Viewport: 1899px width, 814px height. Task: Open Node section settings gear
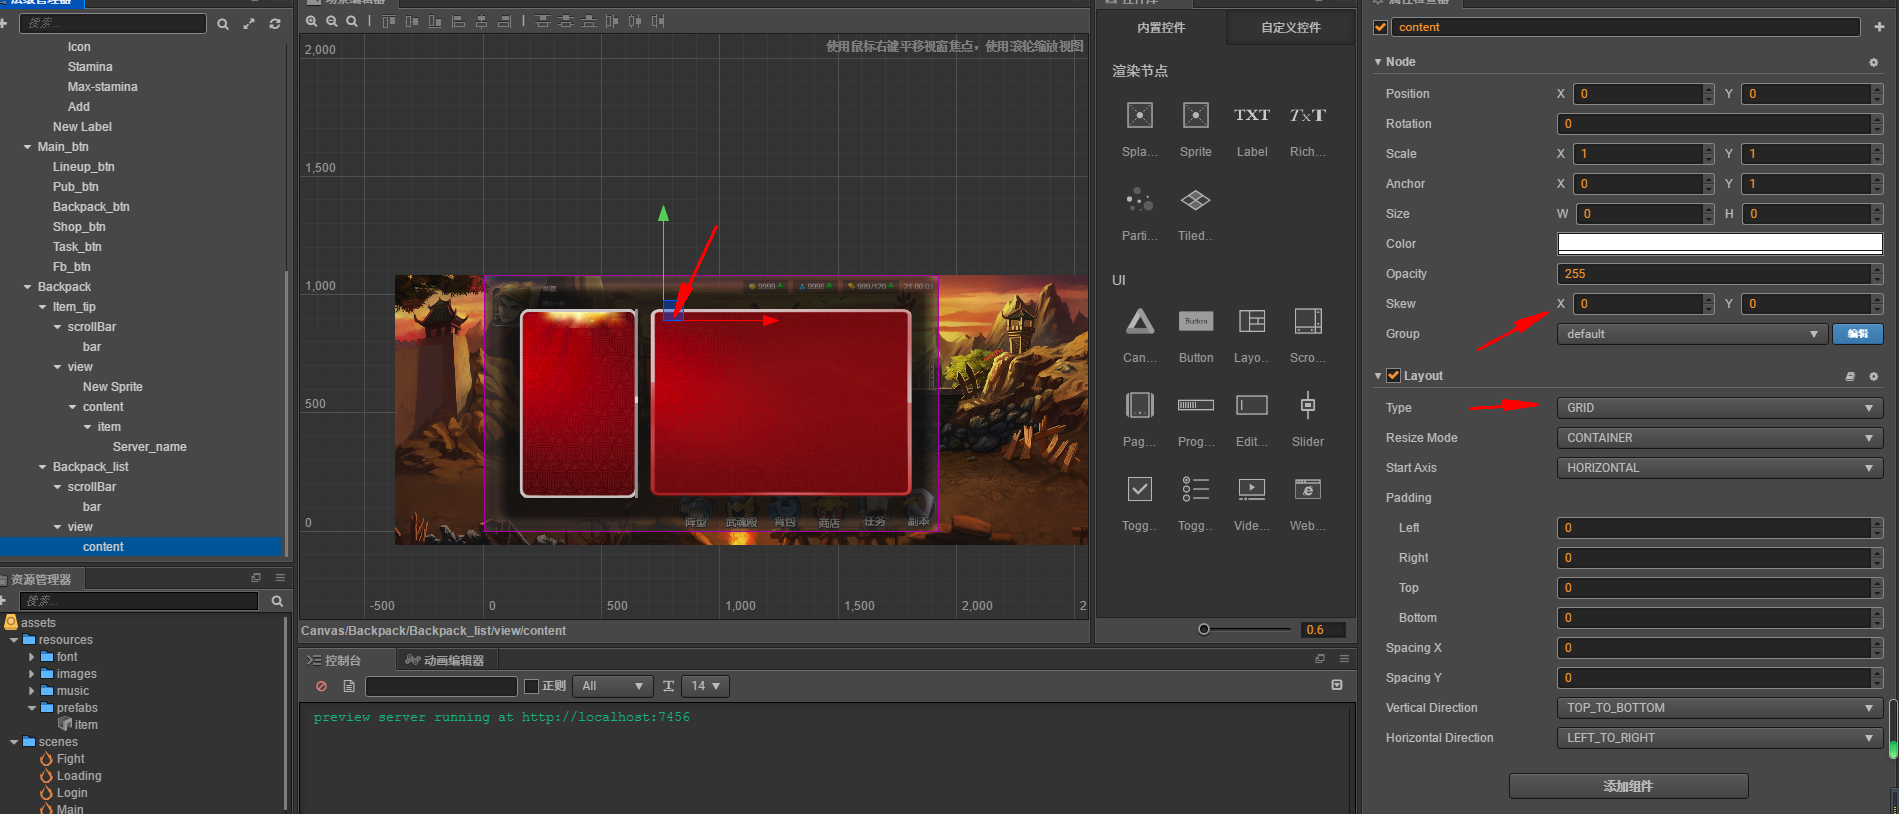[x=1873, y=62]
